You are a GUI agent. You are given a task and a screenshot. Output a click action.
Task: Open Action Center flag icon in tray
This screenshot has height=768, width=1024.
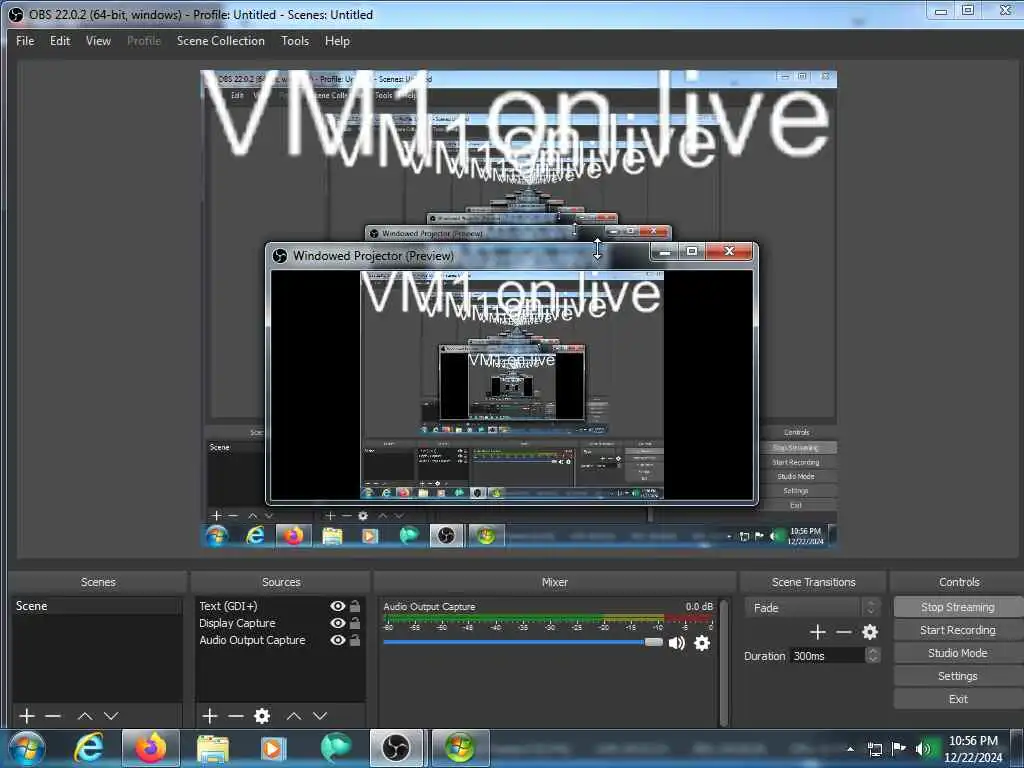tap(899, 749)
